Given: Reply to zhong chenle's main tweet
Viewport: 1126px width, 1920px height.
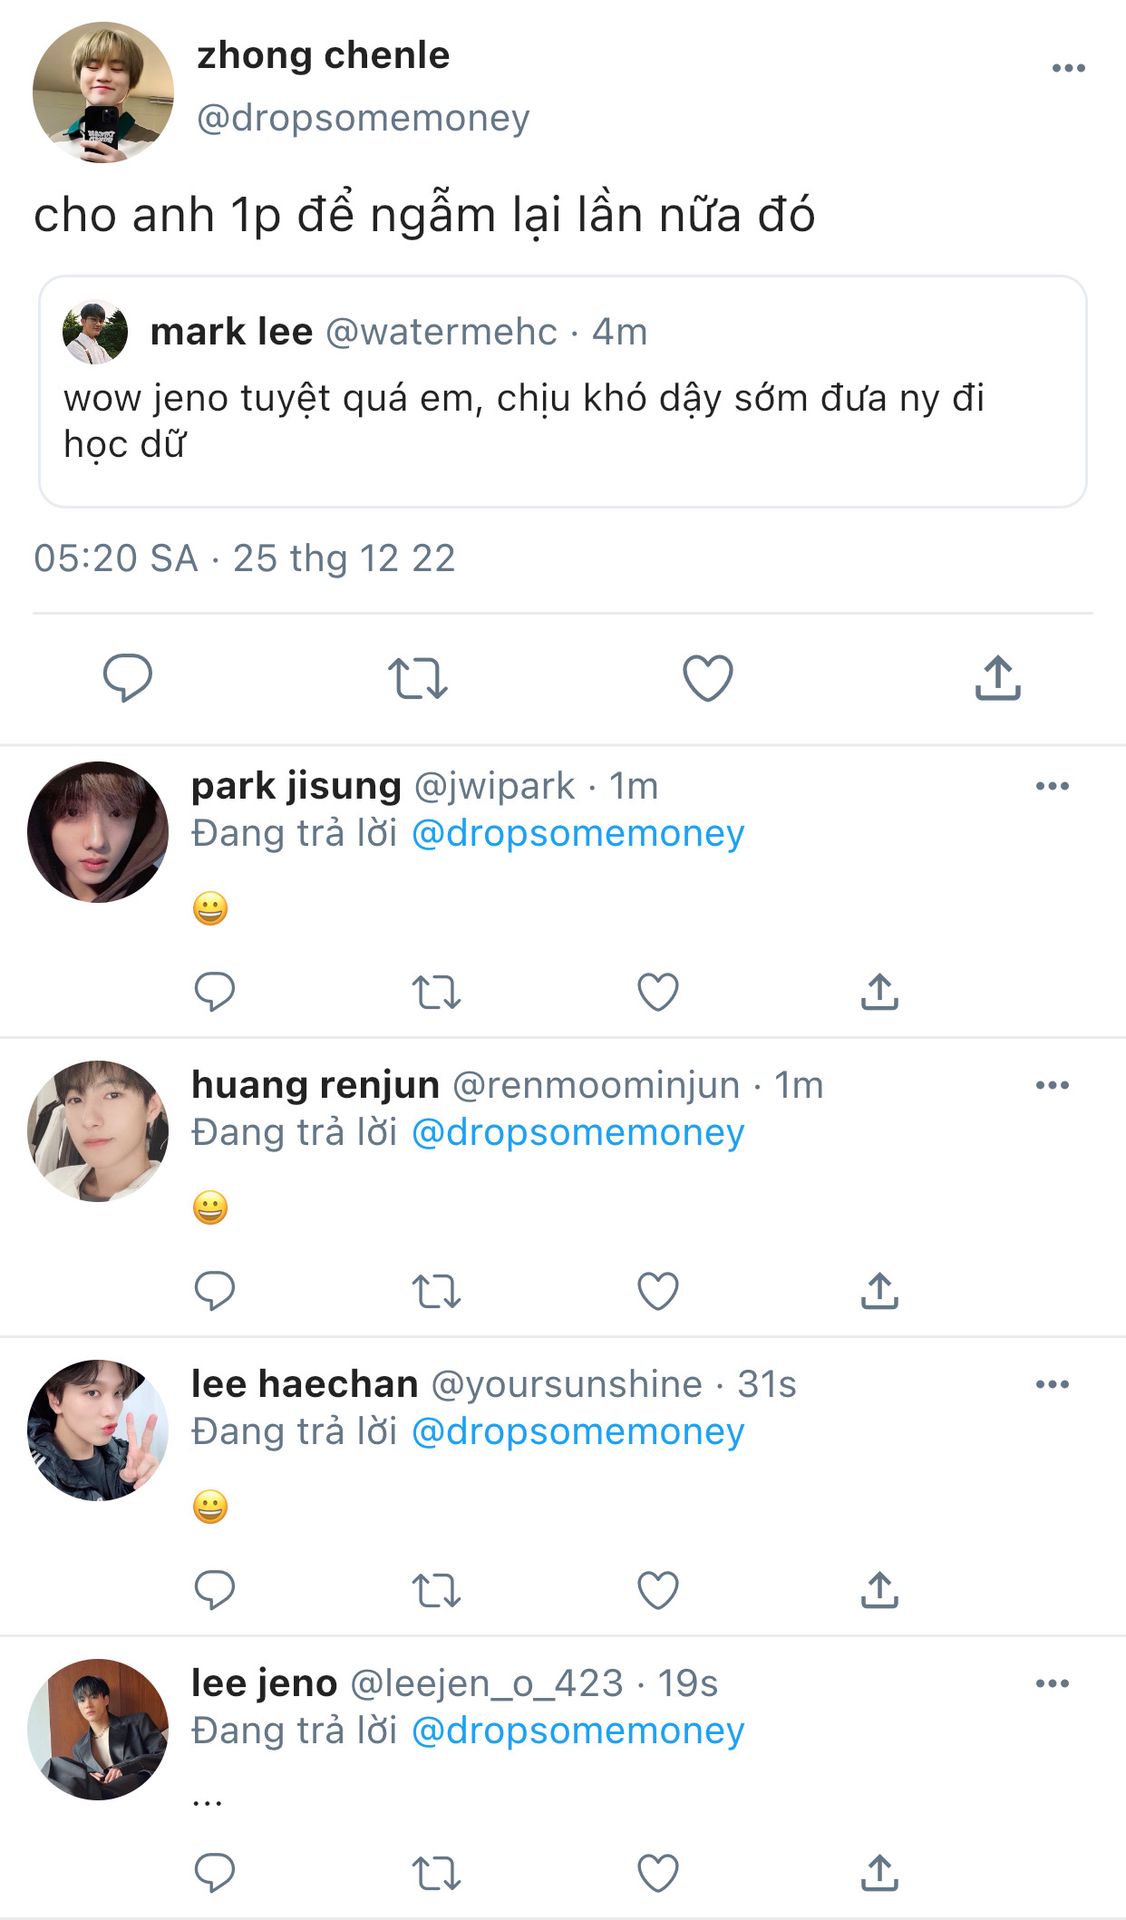Looking at the screenshot, I should click(128, 677).
